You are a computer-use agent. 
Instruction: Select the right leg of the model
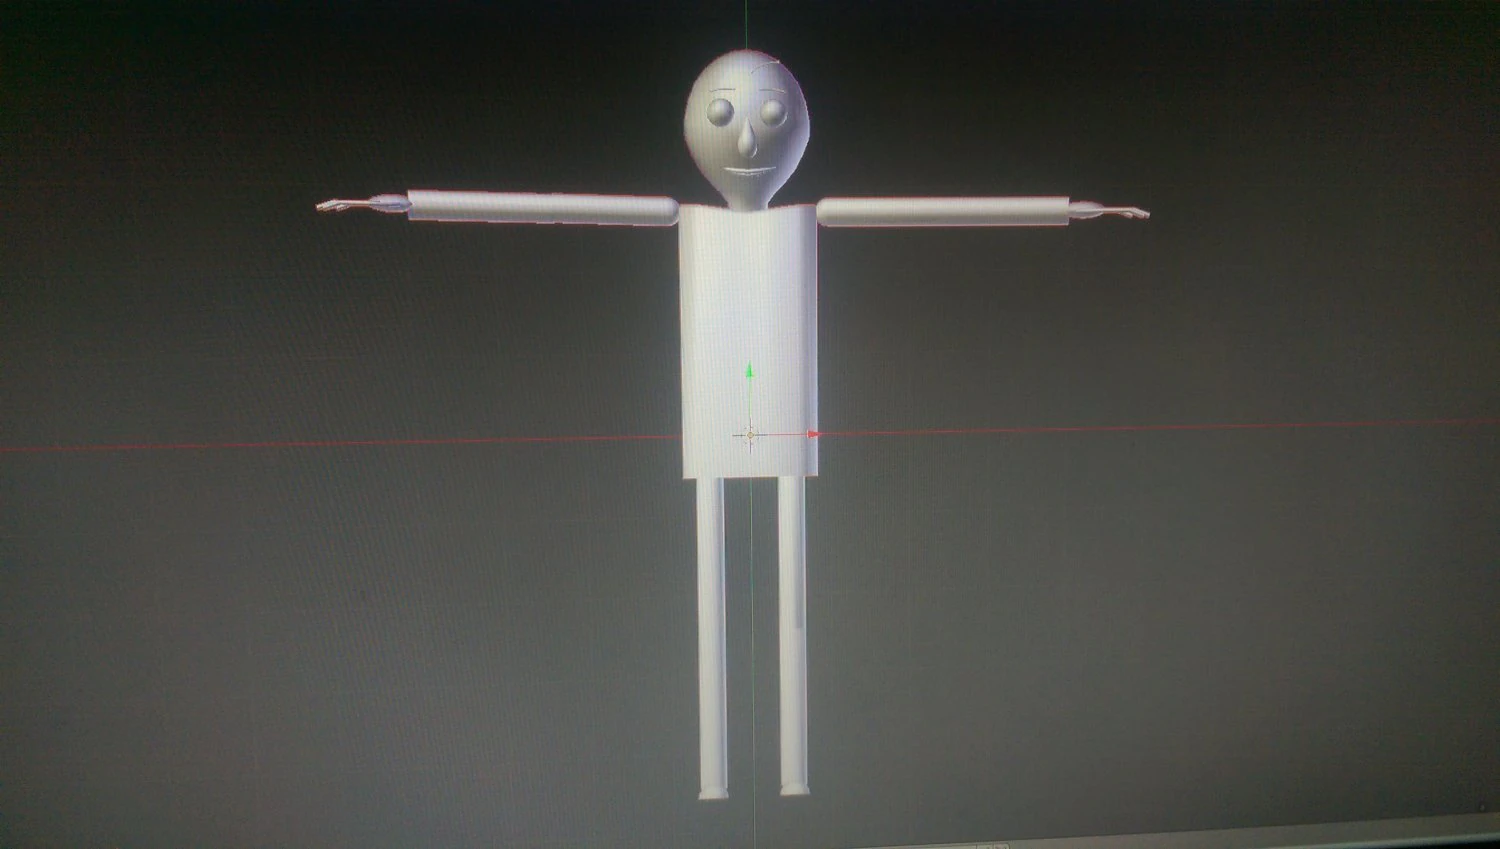click(791, 637)
